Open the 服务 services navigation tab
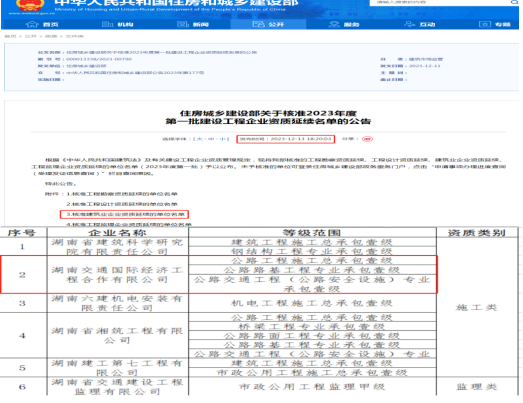The height and width of the screenshot is (403, 523). [x=344, y=24]
